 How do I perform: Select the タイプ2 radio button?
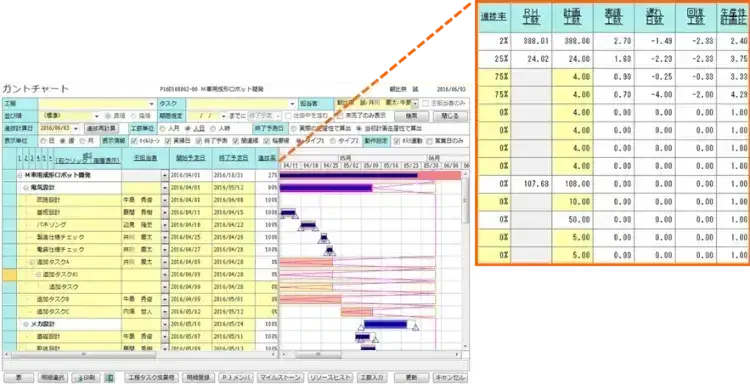click(333, 141)
